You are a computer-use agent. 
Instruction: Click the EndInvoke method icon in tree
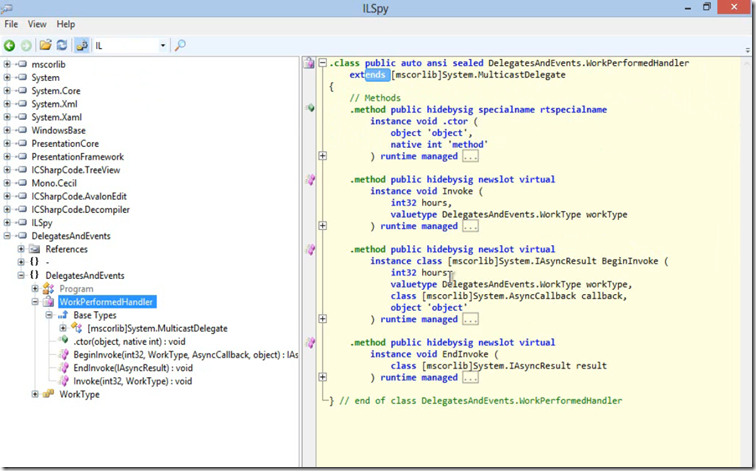click(x=63, y=368)
